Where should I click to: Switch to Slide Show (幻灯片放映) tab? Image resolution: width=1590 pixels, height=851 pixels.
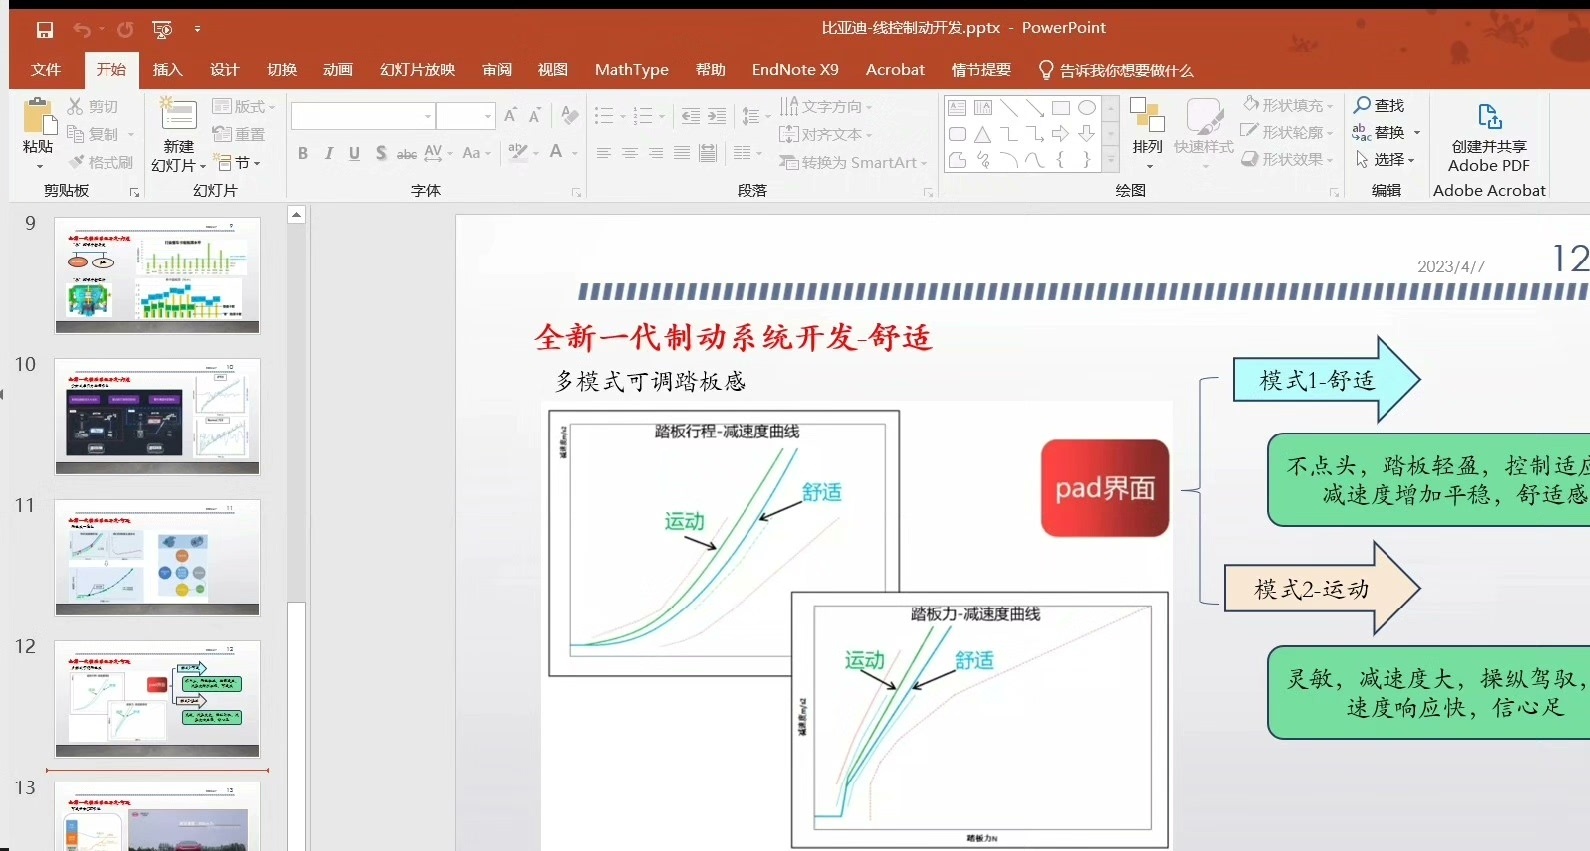417,70
